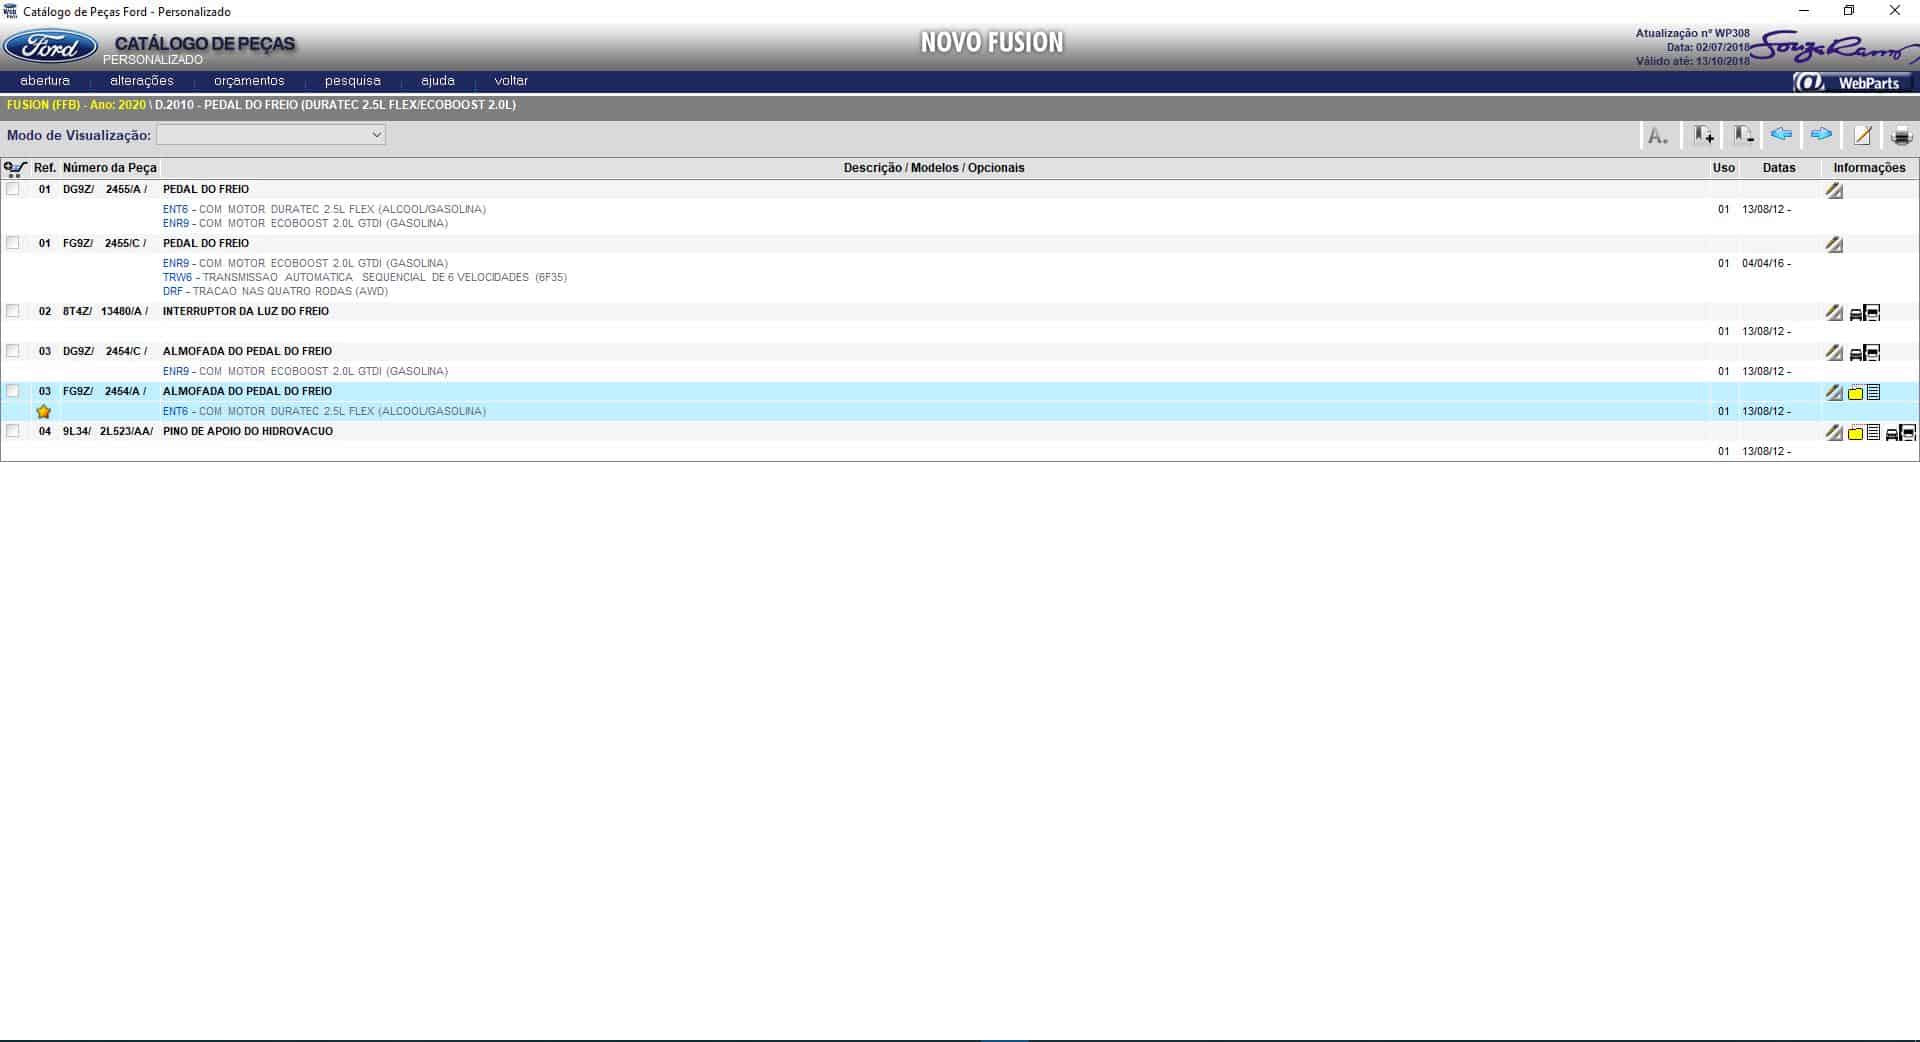Click the Número da Peça column header
Image resolution: width=1920 pixels, height=1042 pixels.
pos(110,168)
